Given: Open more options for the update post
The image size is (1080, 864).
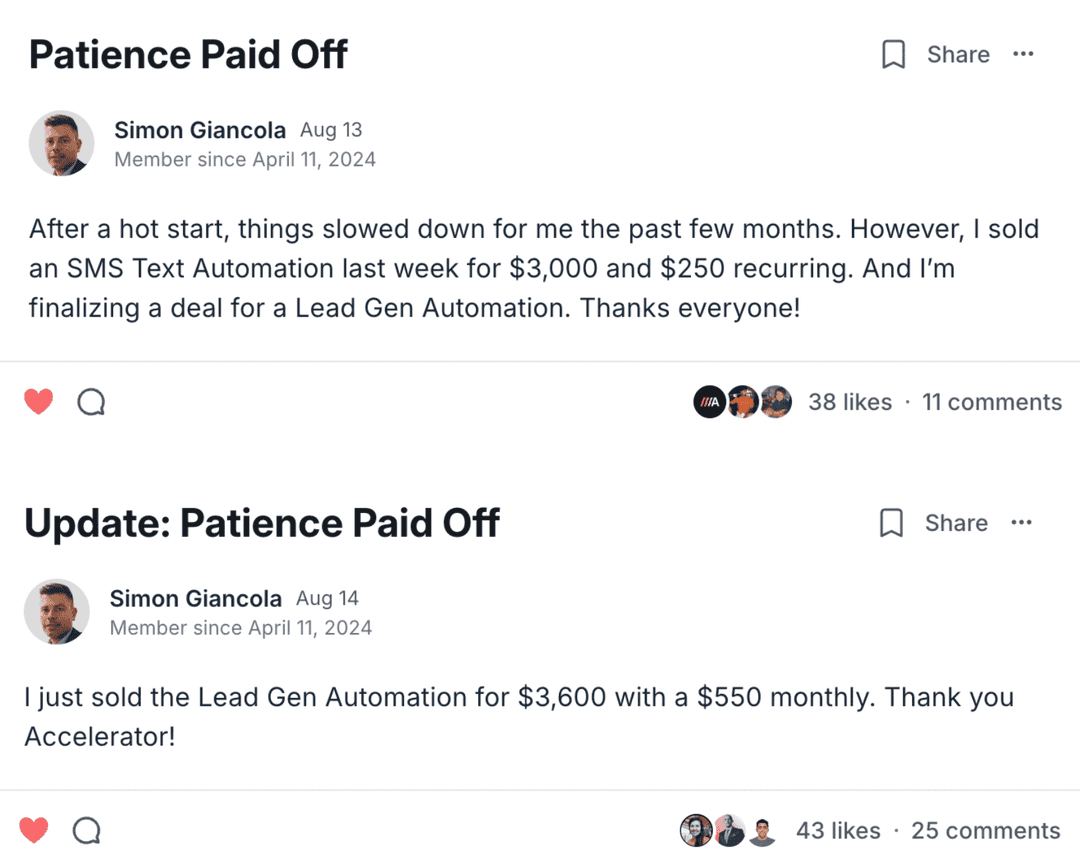Looking at the screenshot, I should [1021, 522].
